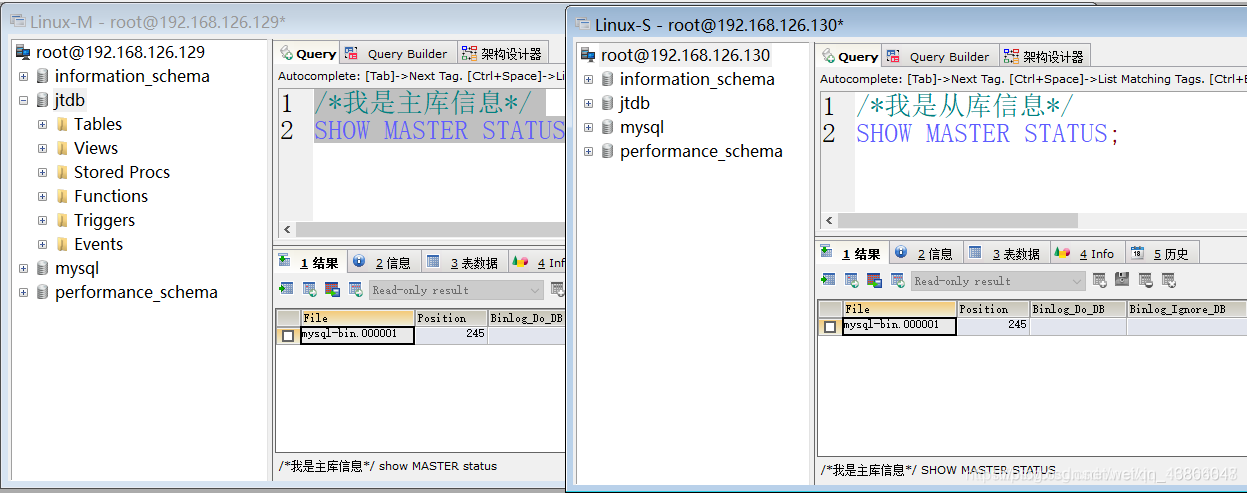This screenshot has width=1247, height=493.
Task: Click export-result icon in Linux-M results toolbar
Action: click(286, 289)
